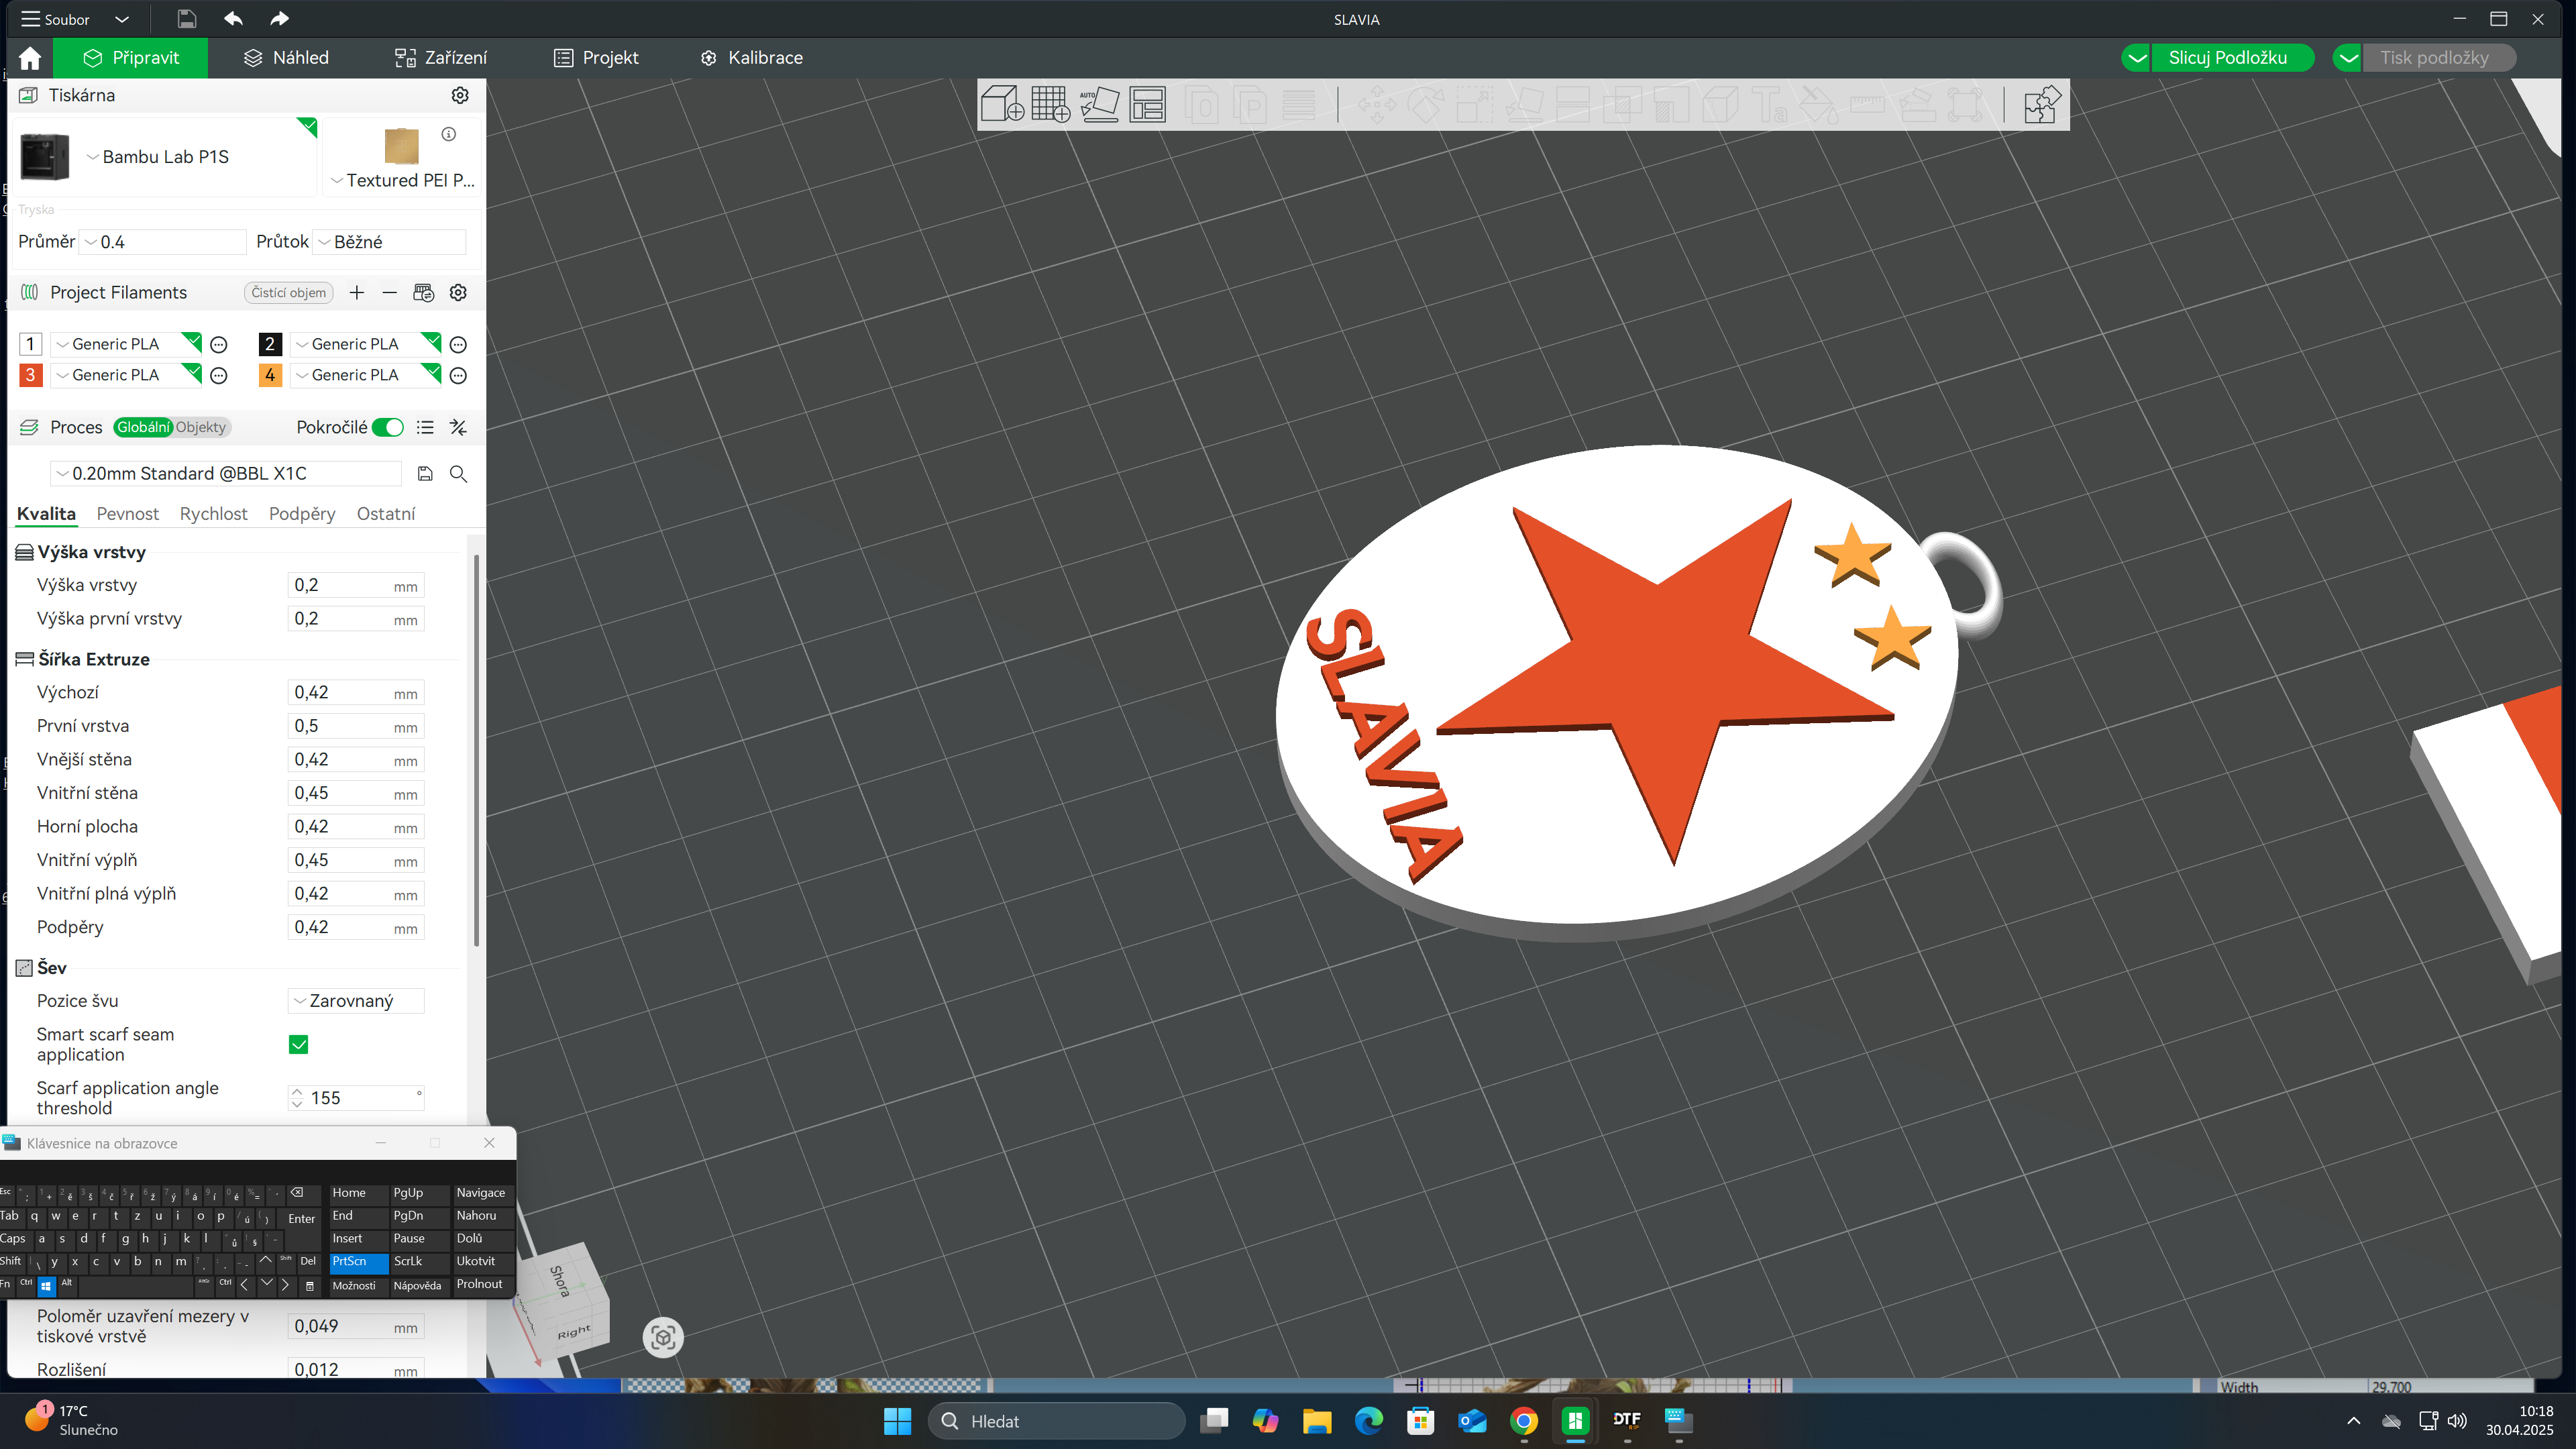This screenshot has width=2576, height=1449.
Task: Open the Pevnost settings tab
Action: [127, 514]
